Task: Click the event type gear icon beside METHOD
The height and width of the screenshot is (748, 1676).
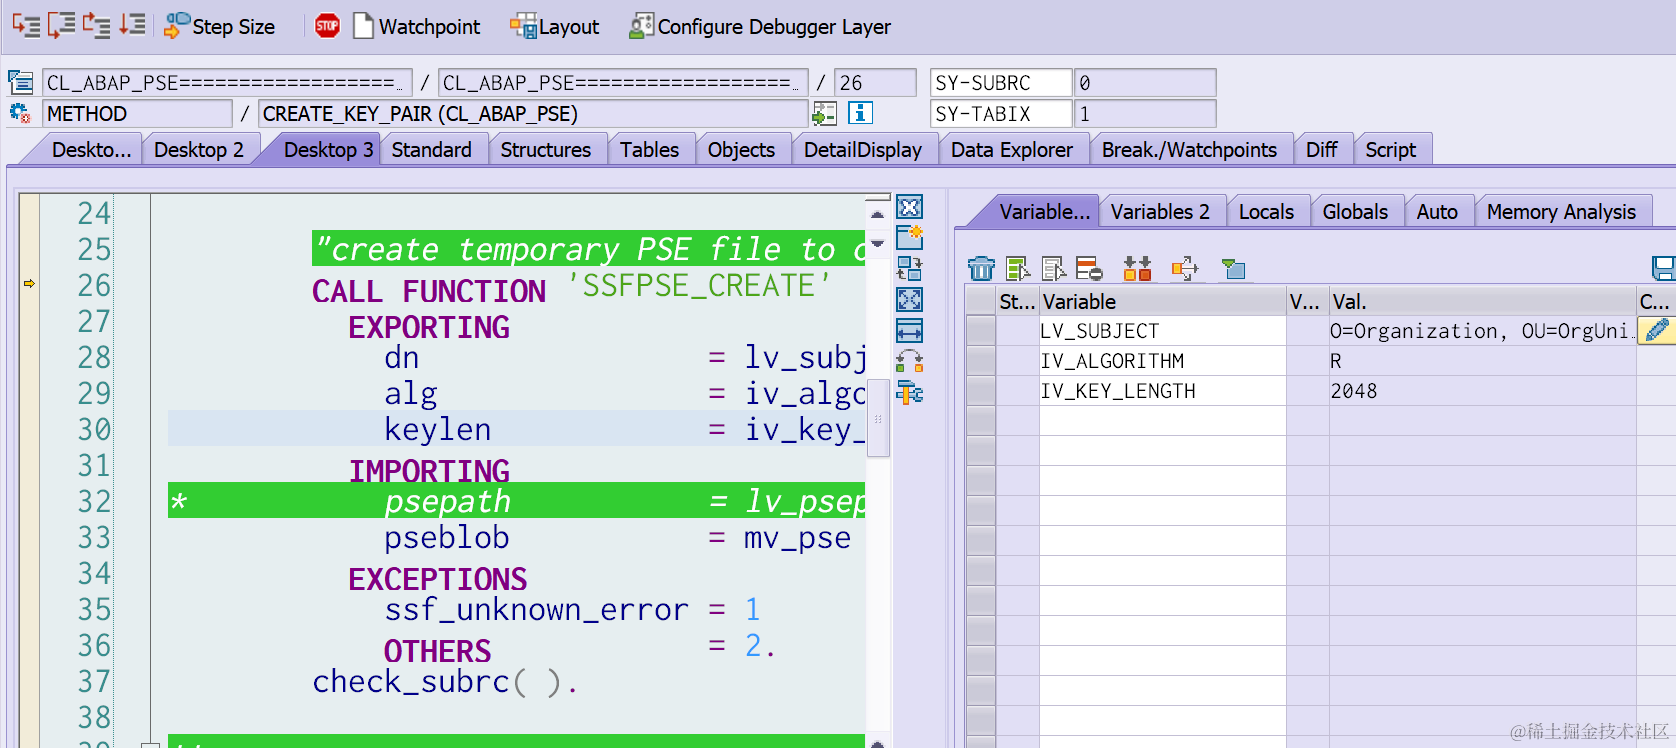Action: pyautogui.click(x=20, y=113)
